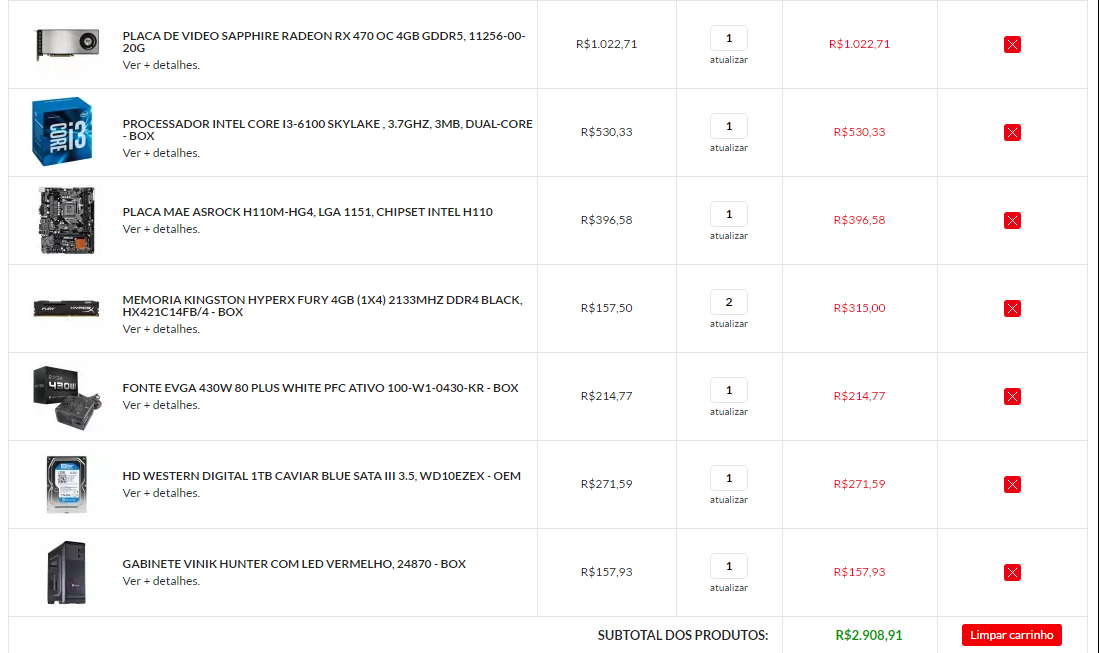Image resolution: width=1099 pixels, height=653 pixels.
Task: Remove Western Digital 1TB HD item
Action: tap(1011, 484)
